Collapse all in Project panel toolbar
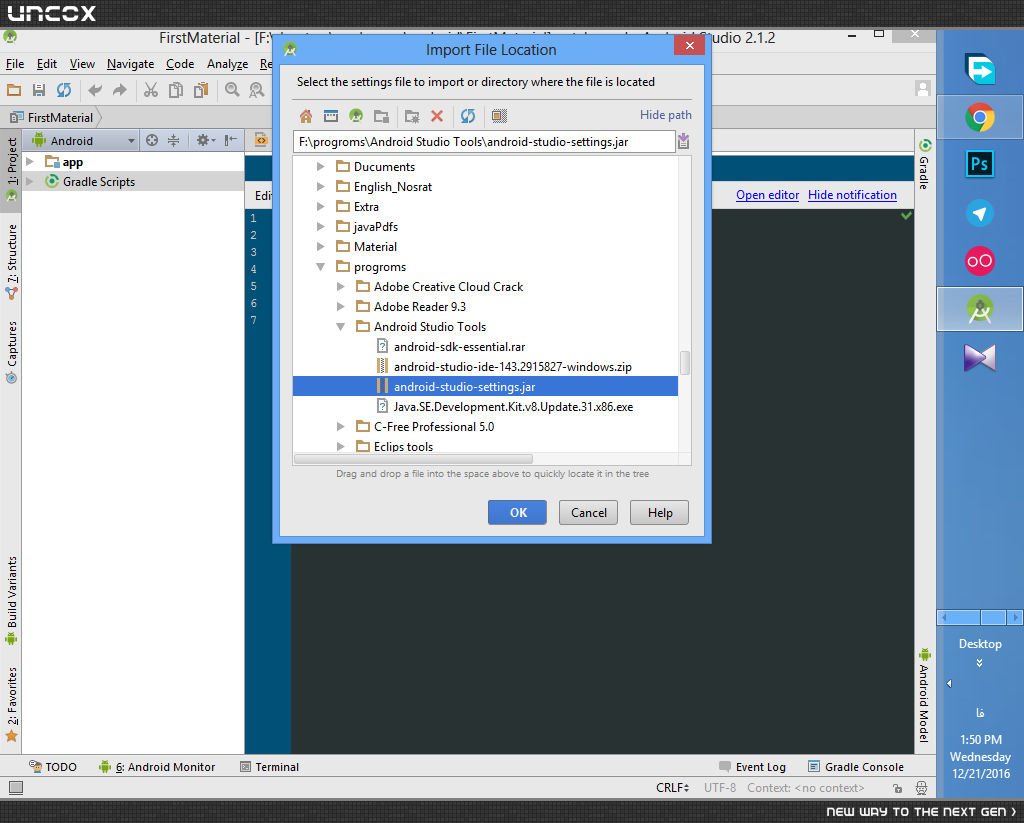1024x823 pixels. pyautogui.click(x=173, y=140)
